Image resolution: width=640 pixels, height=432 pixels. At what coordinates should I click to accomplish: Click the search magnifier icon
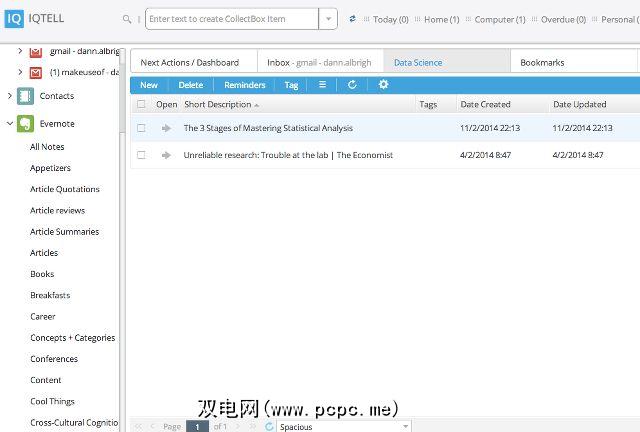pyautogui.click(x=127, y=19)
